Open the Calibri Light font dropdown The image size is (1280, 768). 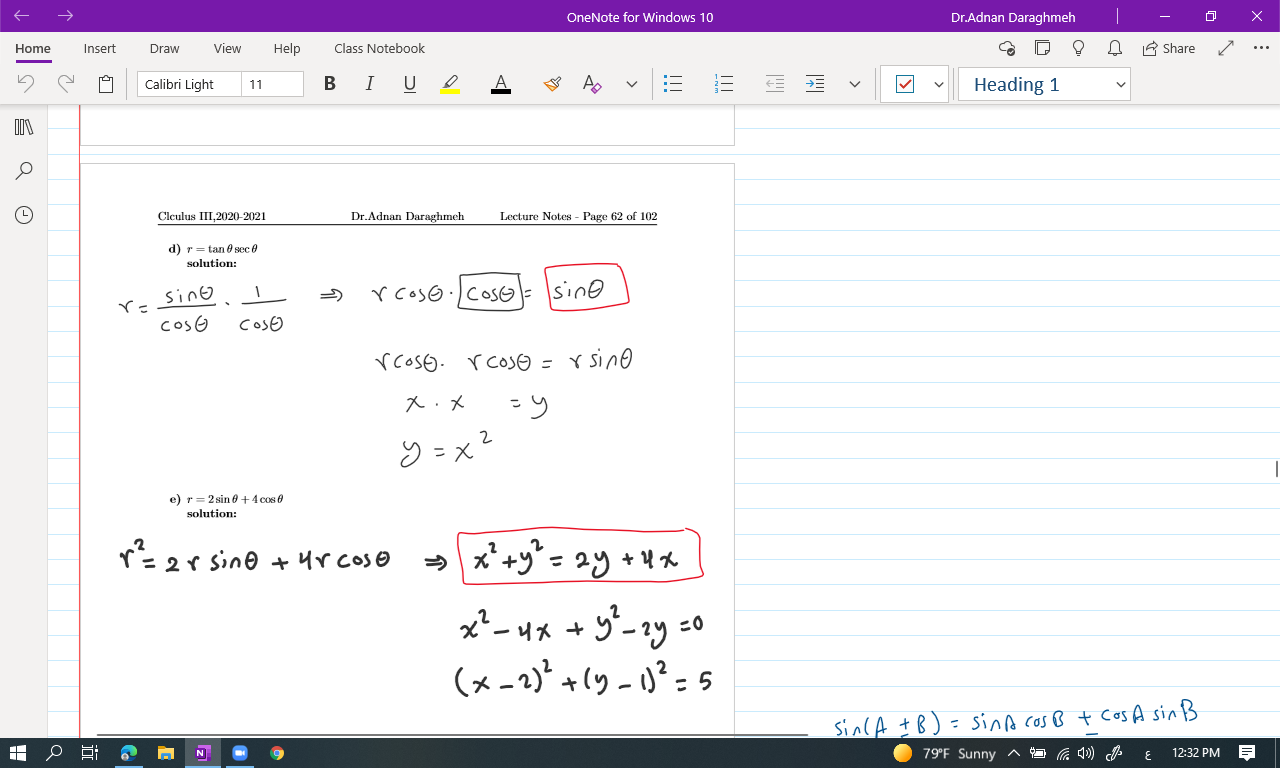click(189, 84)
